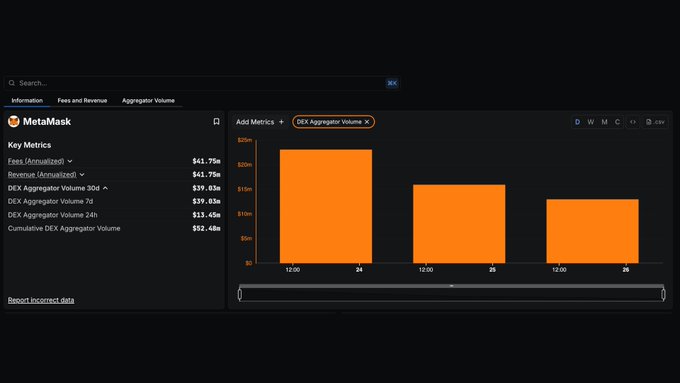Click the Key Metrics heading
This screenshot has width=680, height=383.
[29, 145]
